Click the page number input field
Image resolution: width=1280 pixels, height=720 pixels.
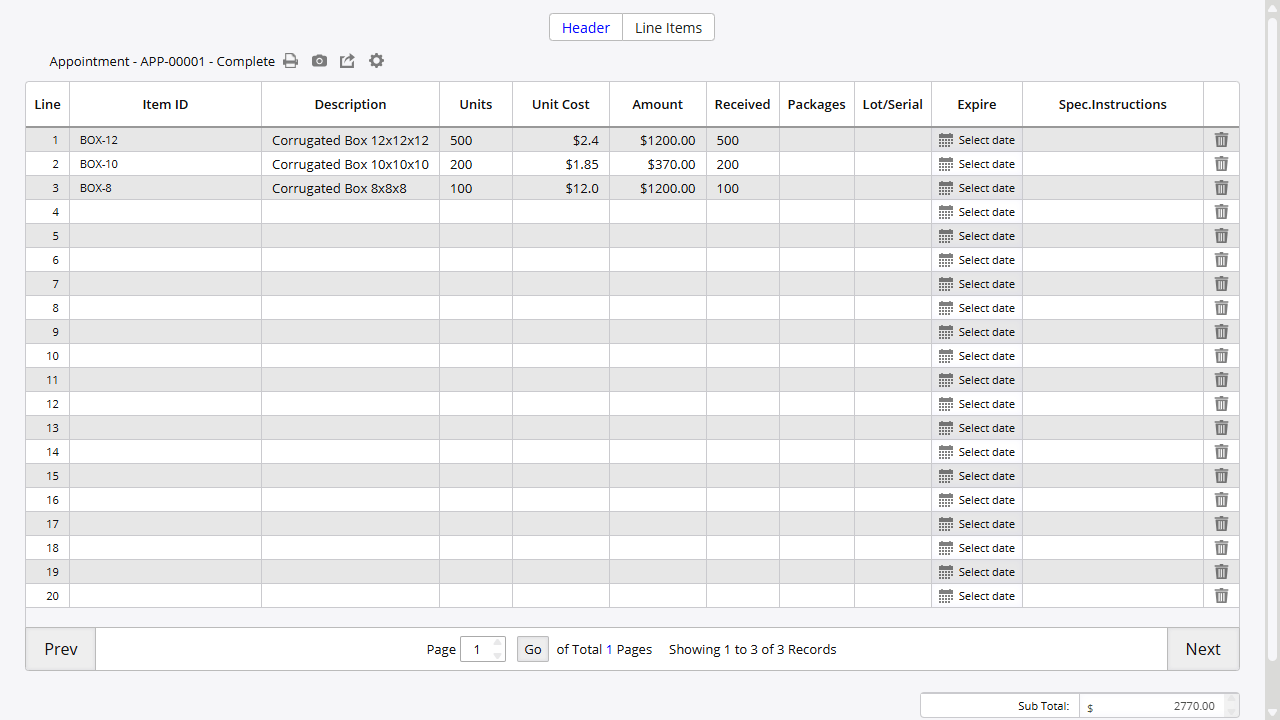(476, 650)
